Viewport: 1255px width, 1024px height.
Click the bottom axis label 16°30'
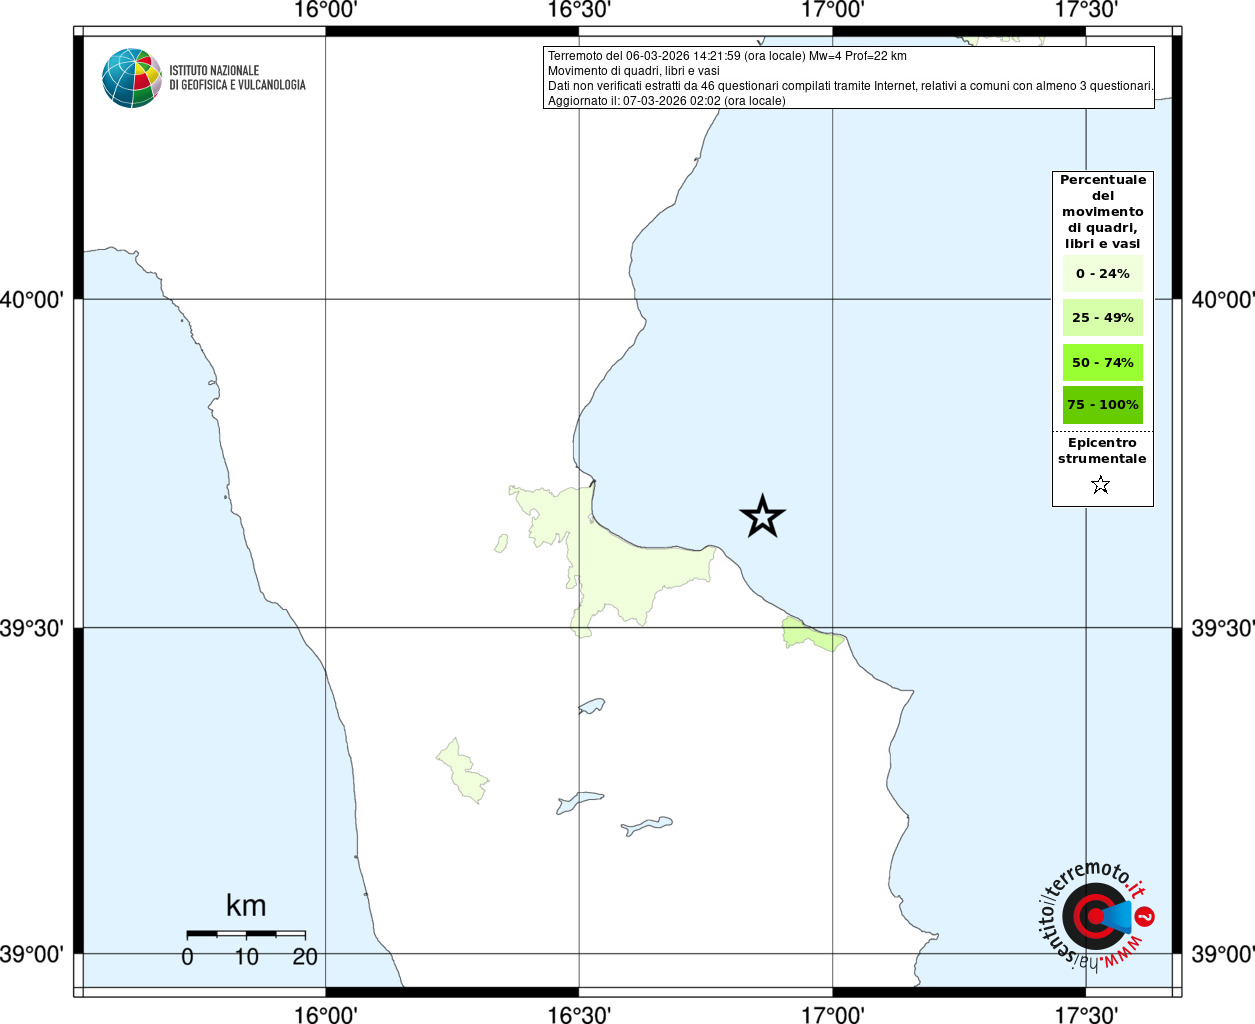(x=579, y=1014)
